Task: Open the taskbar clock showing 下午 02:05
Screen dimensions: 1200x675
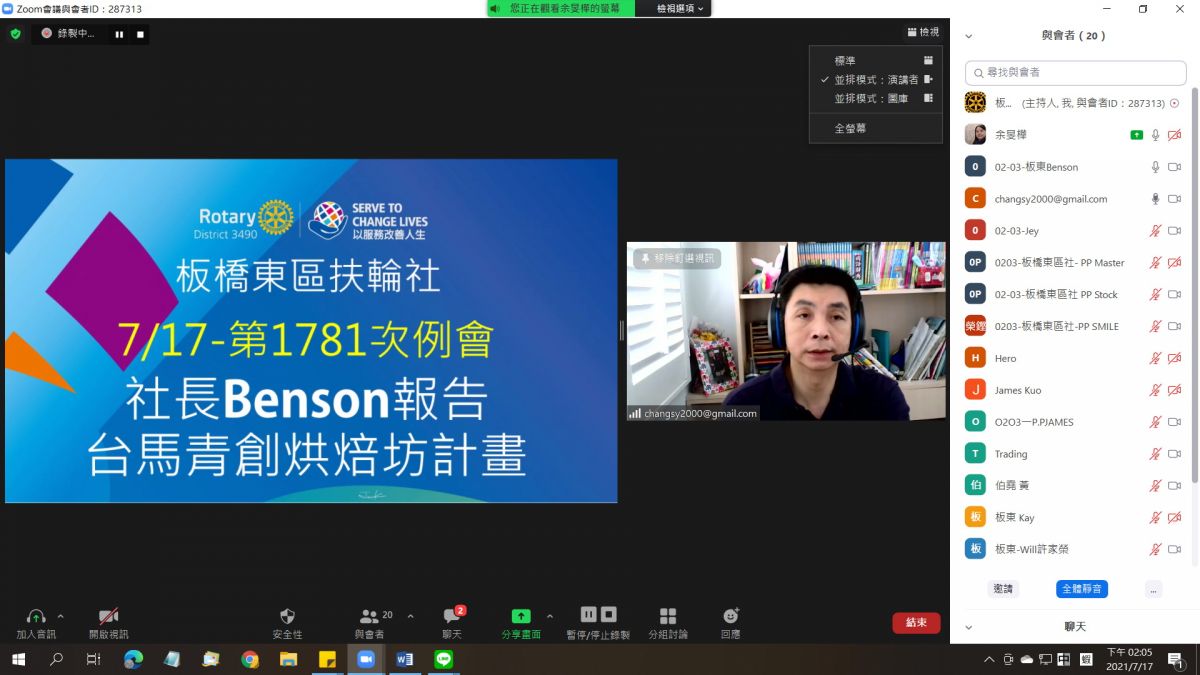Action: pos(1129,659)
